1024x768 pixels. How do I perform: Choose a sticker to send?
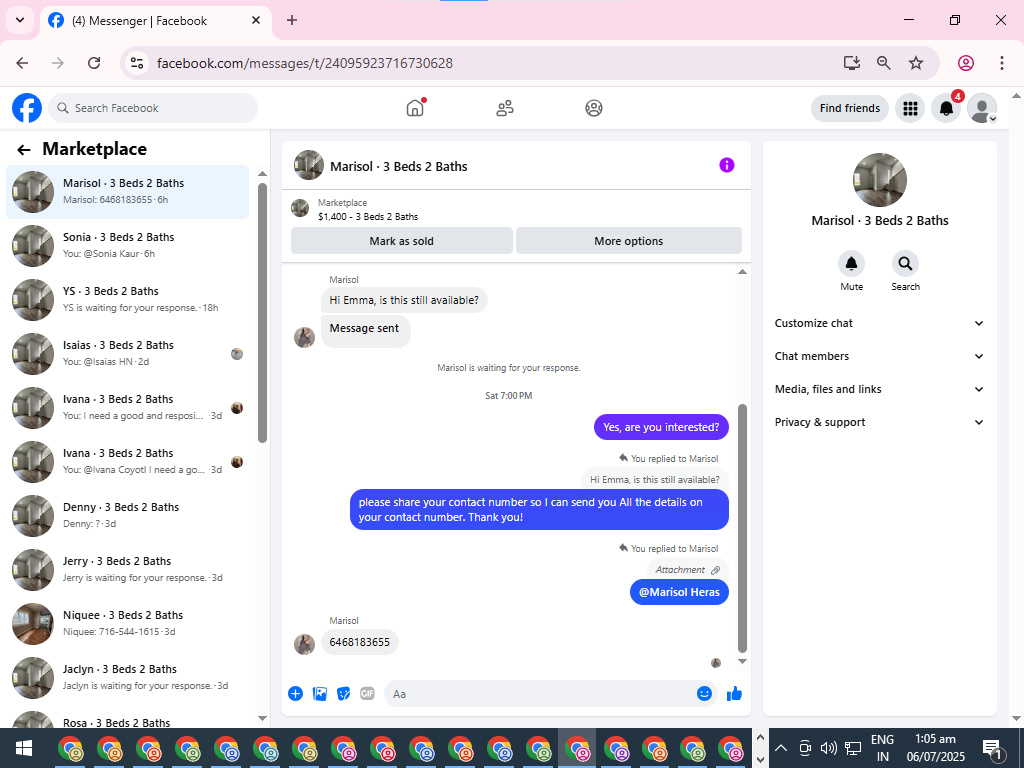344,694
